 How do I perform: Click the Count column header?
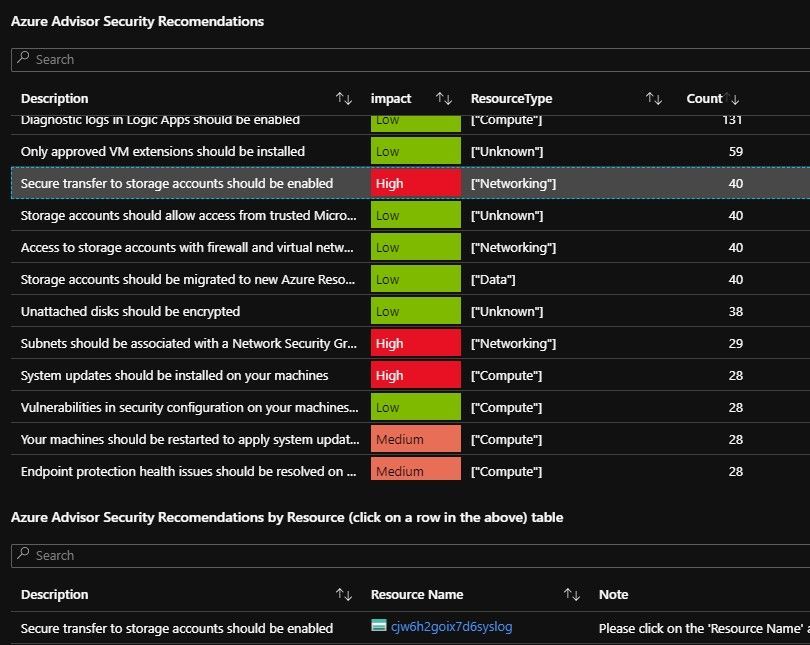coord(704,99)
